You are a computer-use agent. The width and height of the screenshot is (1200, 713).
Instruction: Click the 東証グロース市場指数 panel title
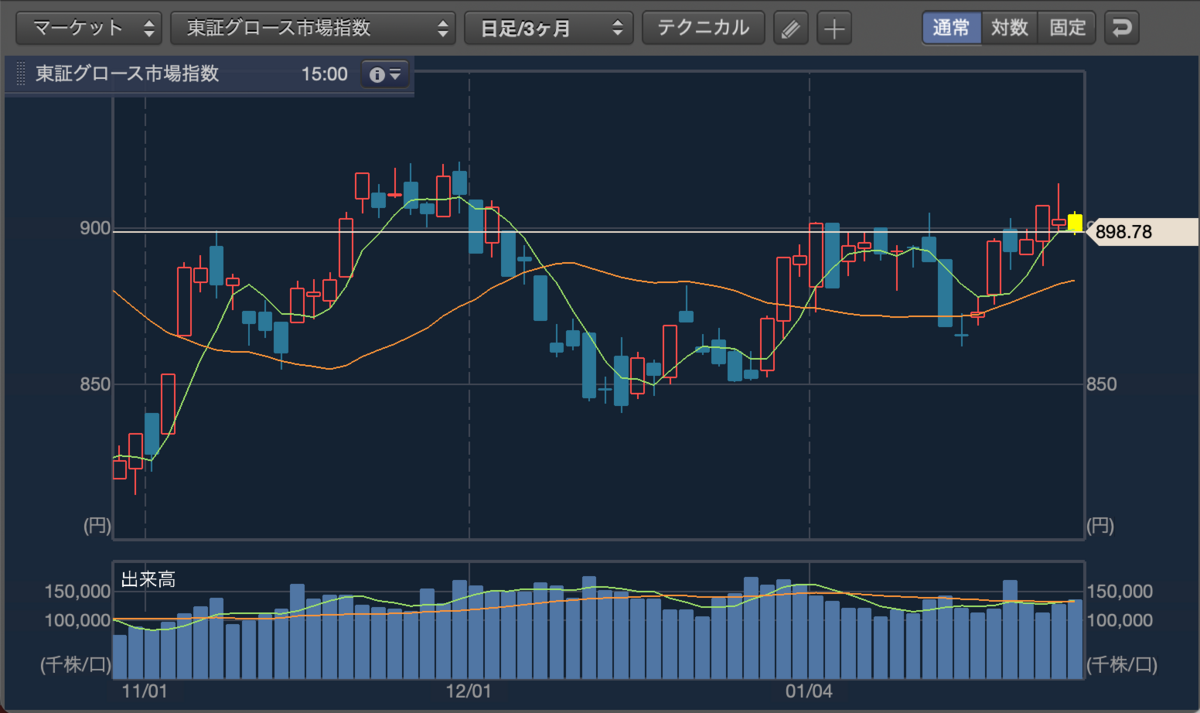click(127, 74)
